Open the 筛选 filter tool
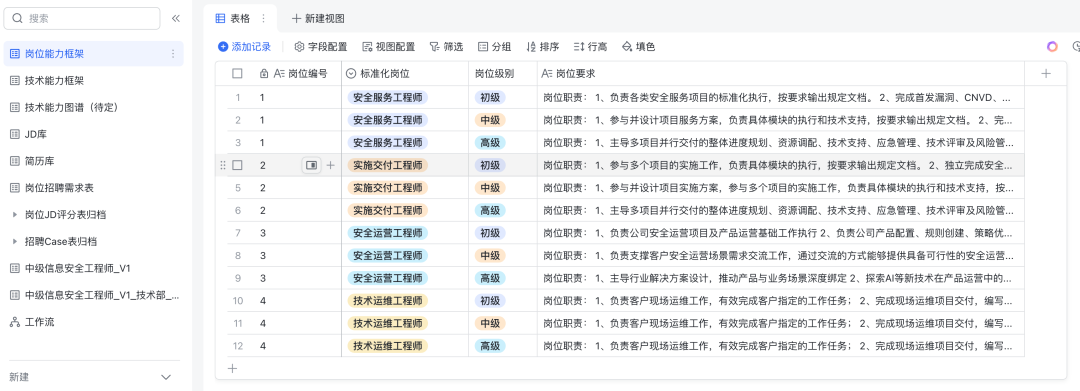This screenshot has height=391, width=1080. [446, 47]
